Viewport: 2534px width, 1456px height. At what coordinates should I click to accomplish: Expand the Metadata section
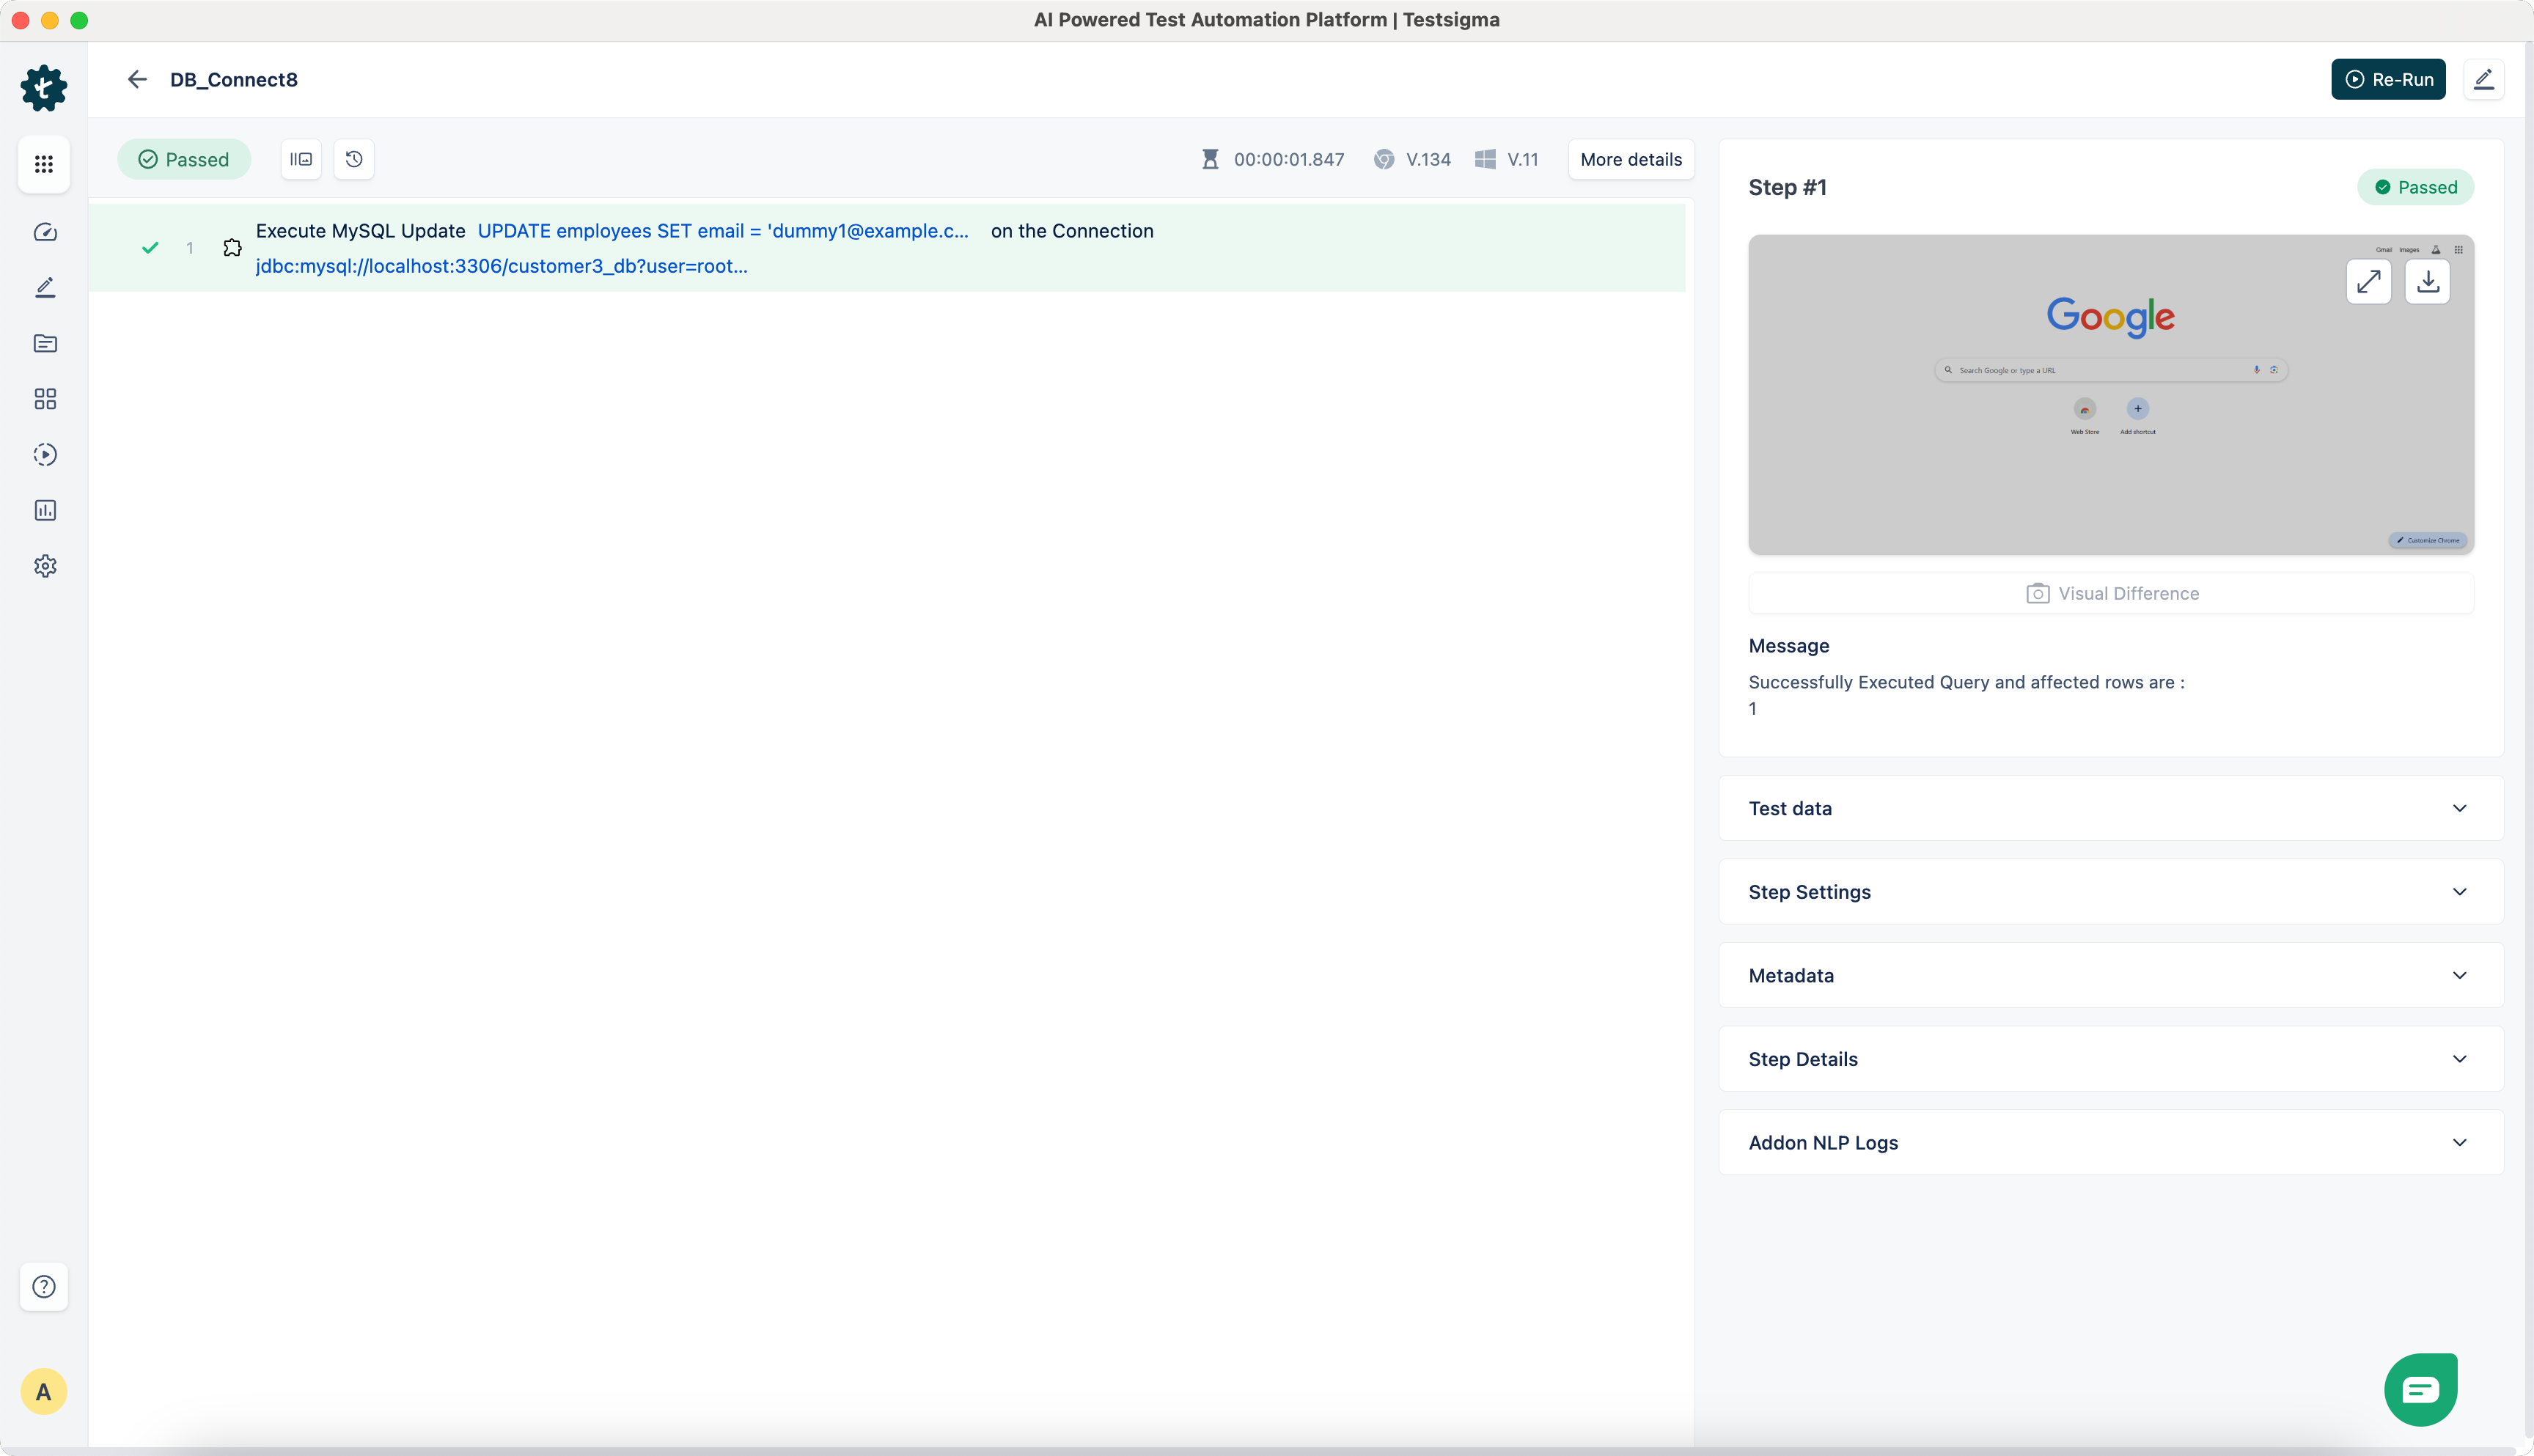(2110, 976)
